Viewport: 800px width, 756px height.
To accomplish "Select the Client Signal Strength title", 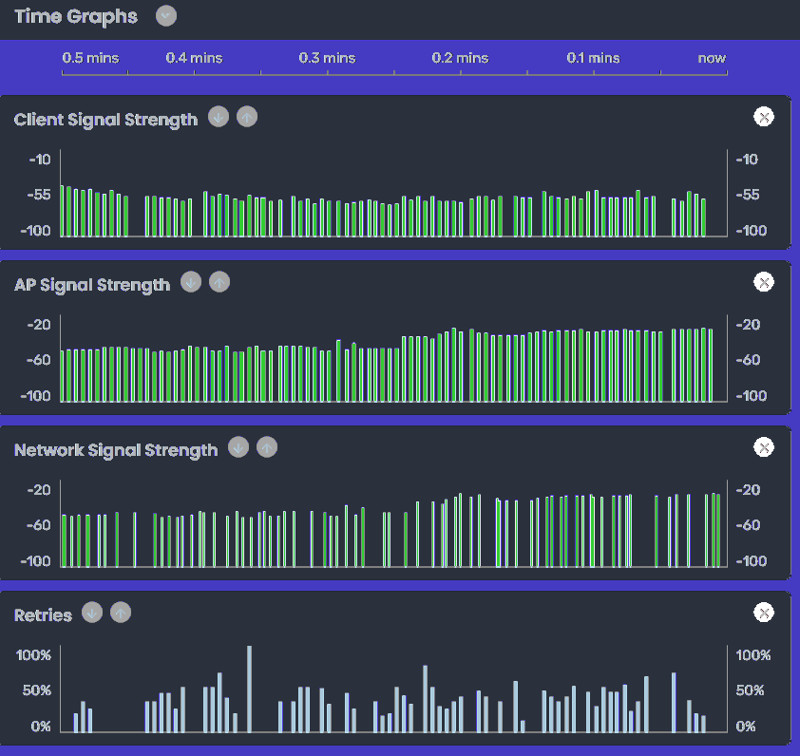I will 106,119.
